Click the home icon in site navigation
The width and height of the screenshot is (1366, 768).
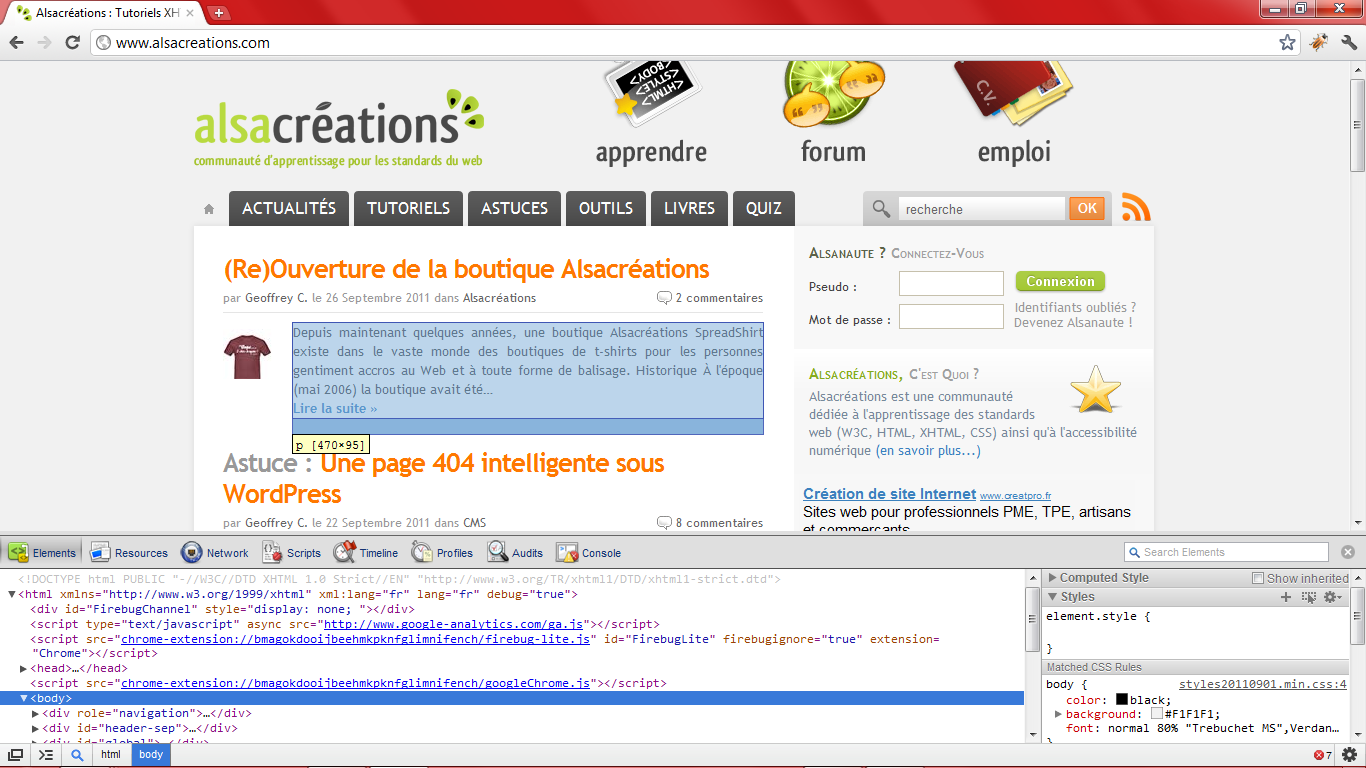pos(209,209)
